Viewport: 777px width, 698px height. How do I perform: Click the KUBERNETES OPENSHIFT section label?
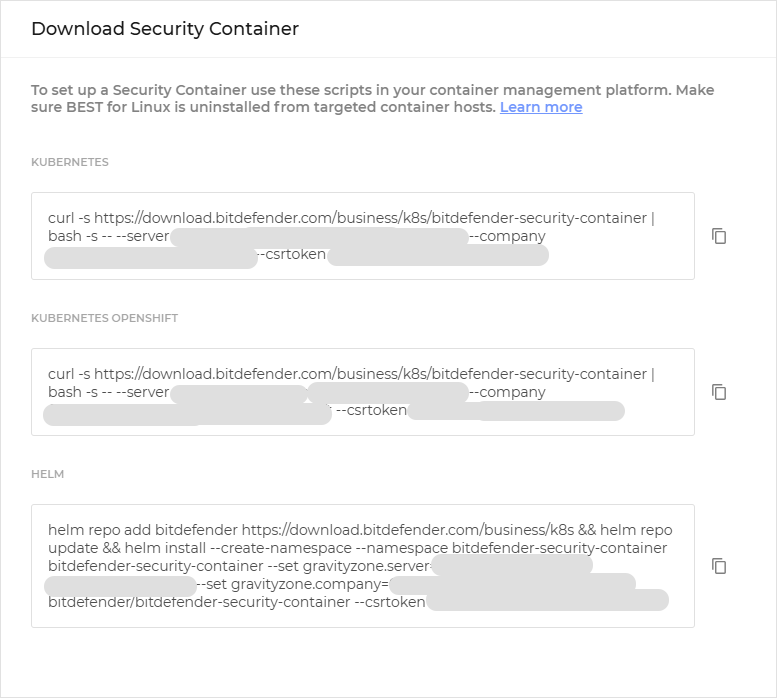coord(104,318)
